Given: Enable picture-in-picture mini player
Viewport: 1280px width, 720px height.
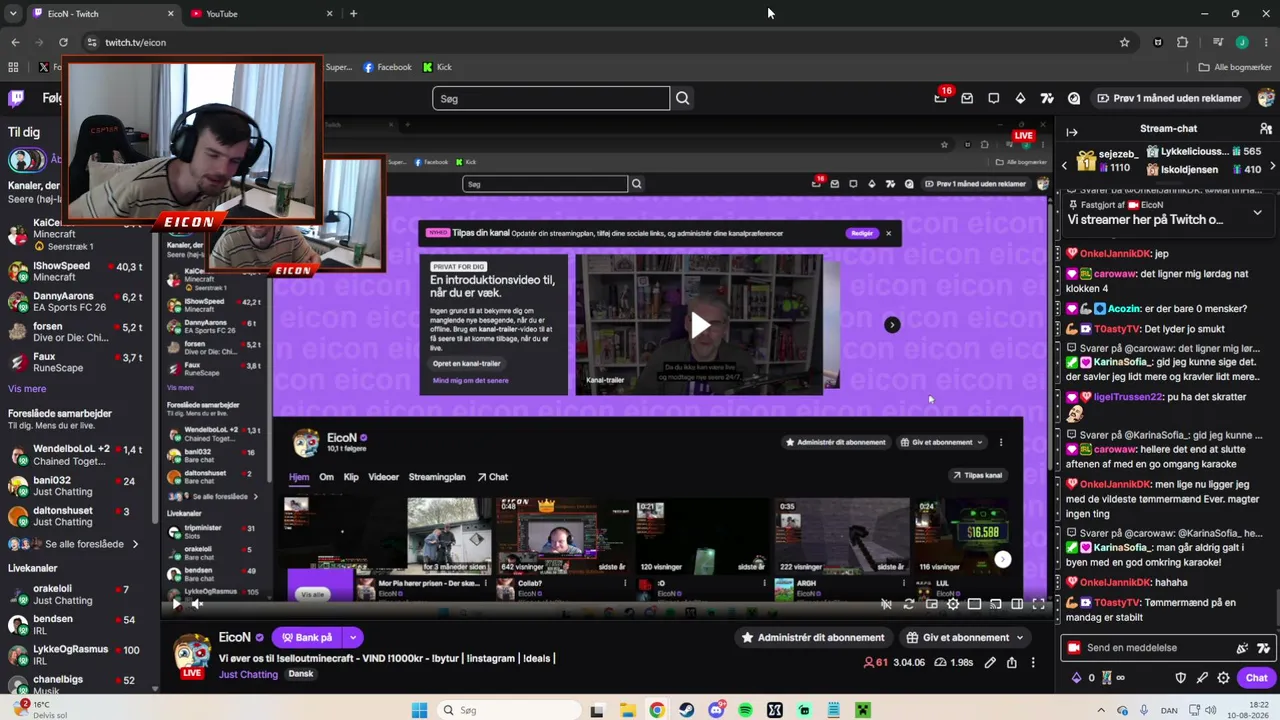Looking at the screenshot, I should 931,604.
